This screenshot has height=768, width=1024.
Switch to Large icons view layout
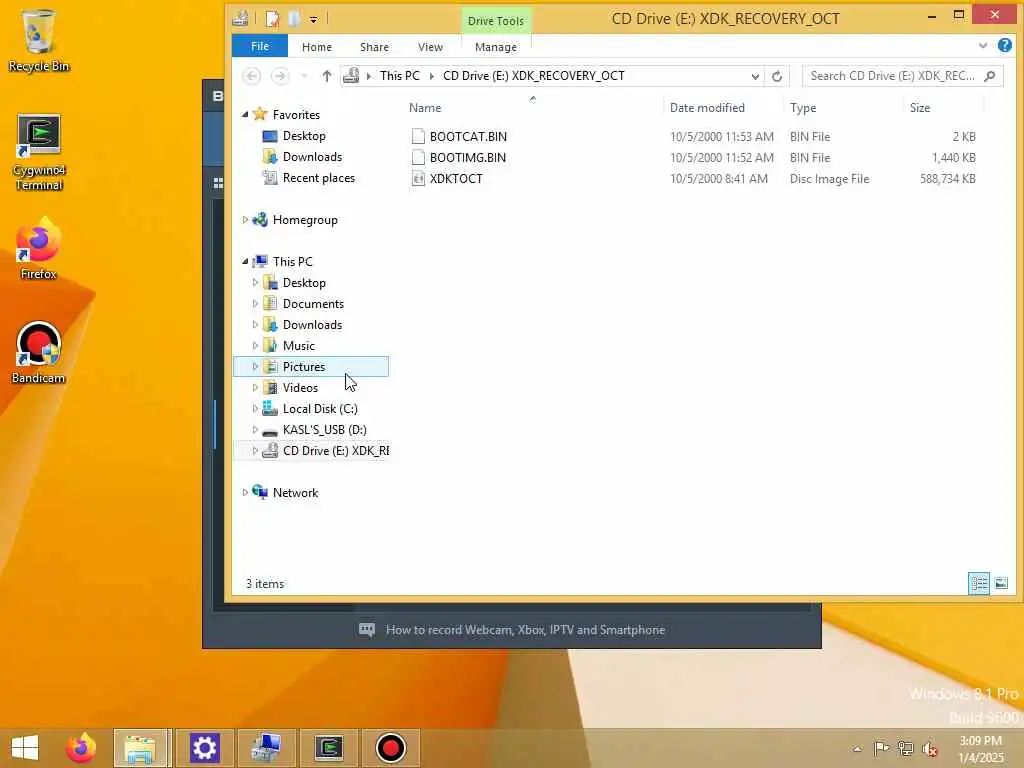tap(1001, 583)
